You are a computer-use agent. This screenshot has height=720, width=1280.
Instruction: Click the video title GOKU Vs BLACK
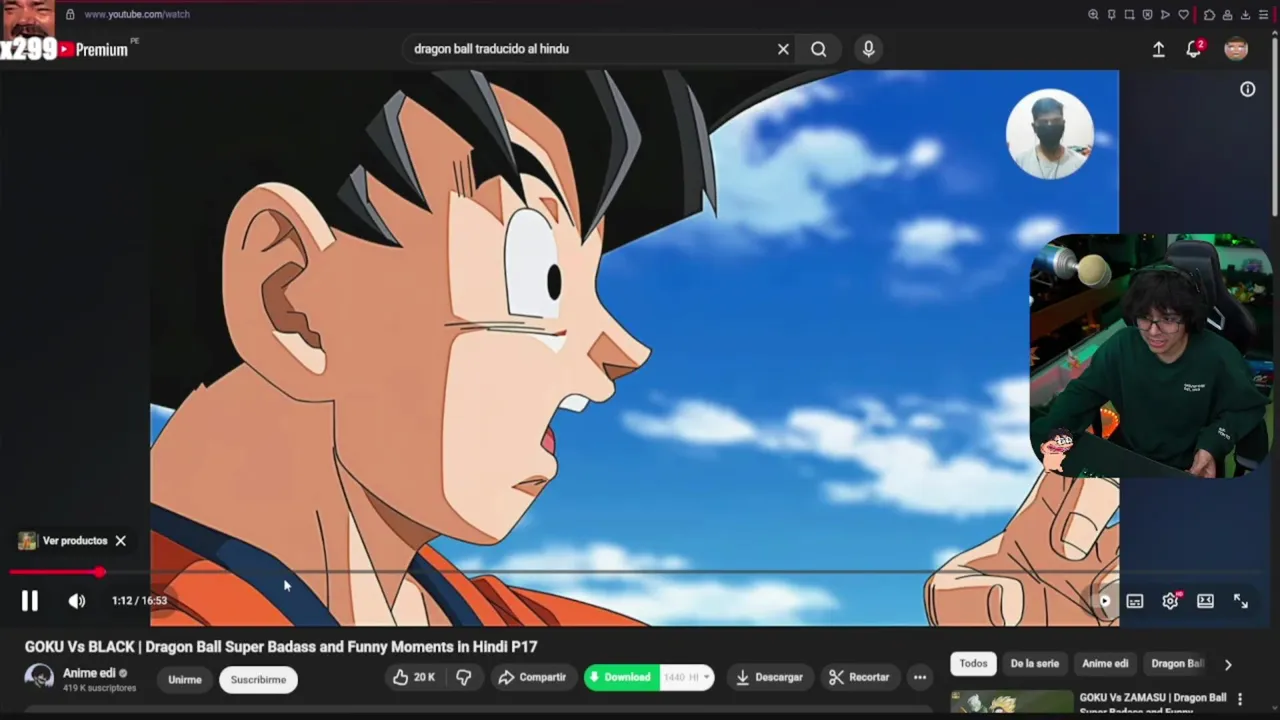point(281,647)
